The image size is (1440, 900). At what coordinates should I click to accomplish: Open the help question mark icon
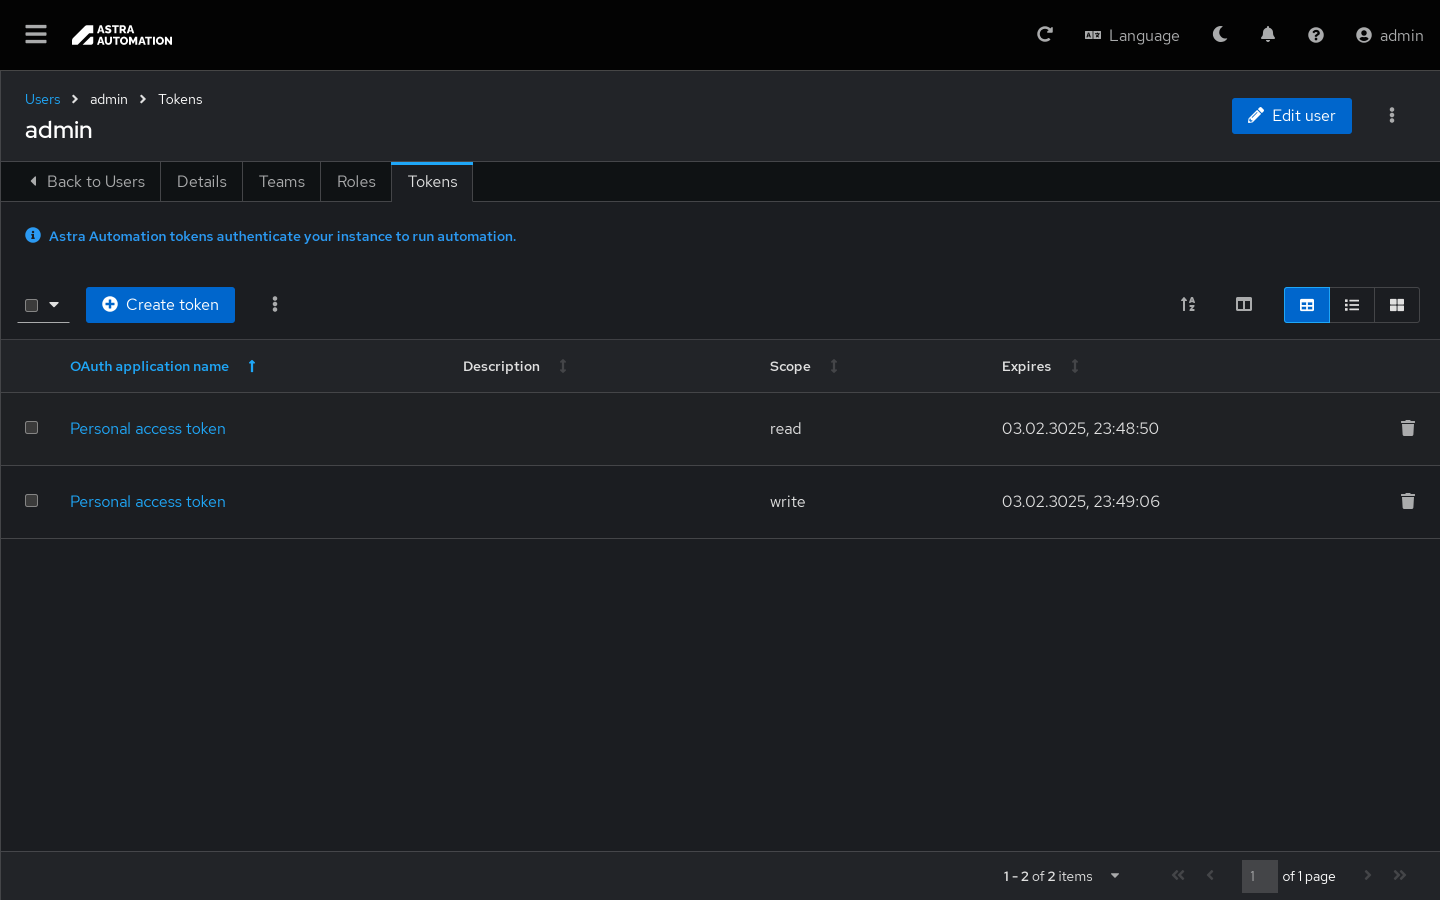point(1316,35)
